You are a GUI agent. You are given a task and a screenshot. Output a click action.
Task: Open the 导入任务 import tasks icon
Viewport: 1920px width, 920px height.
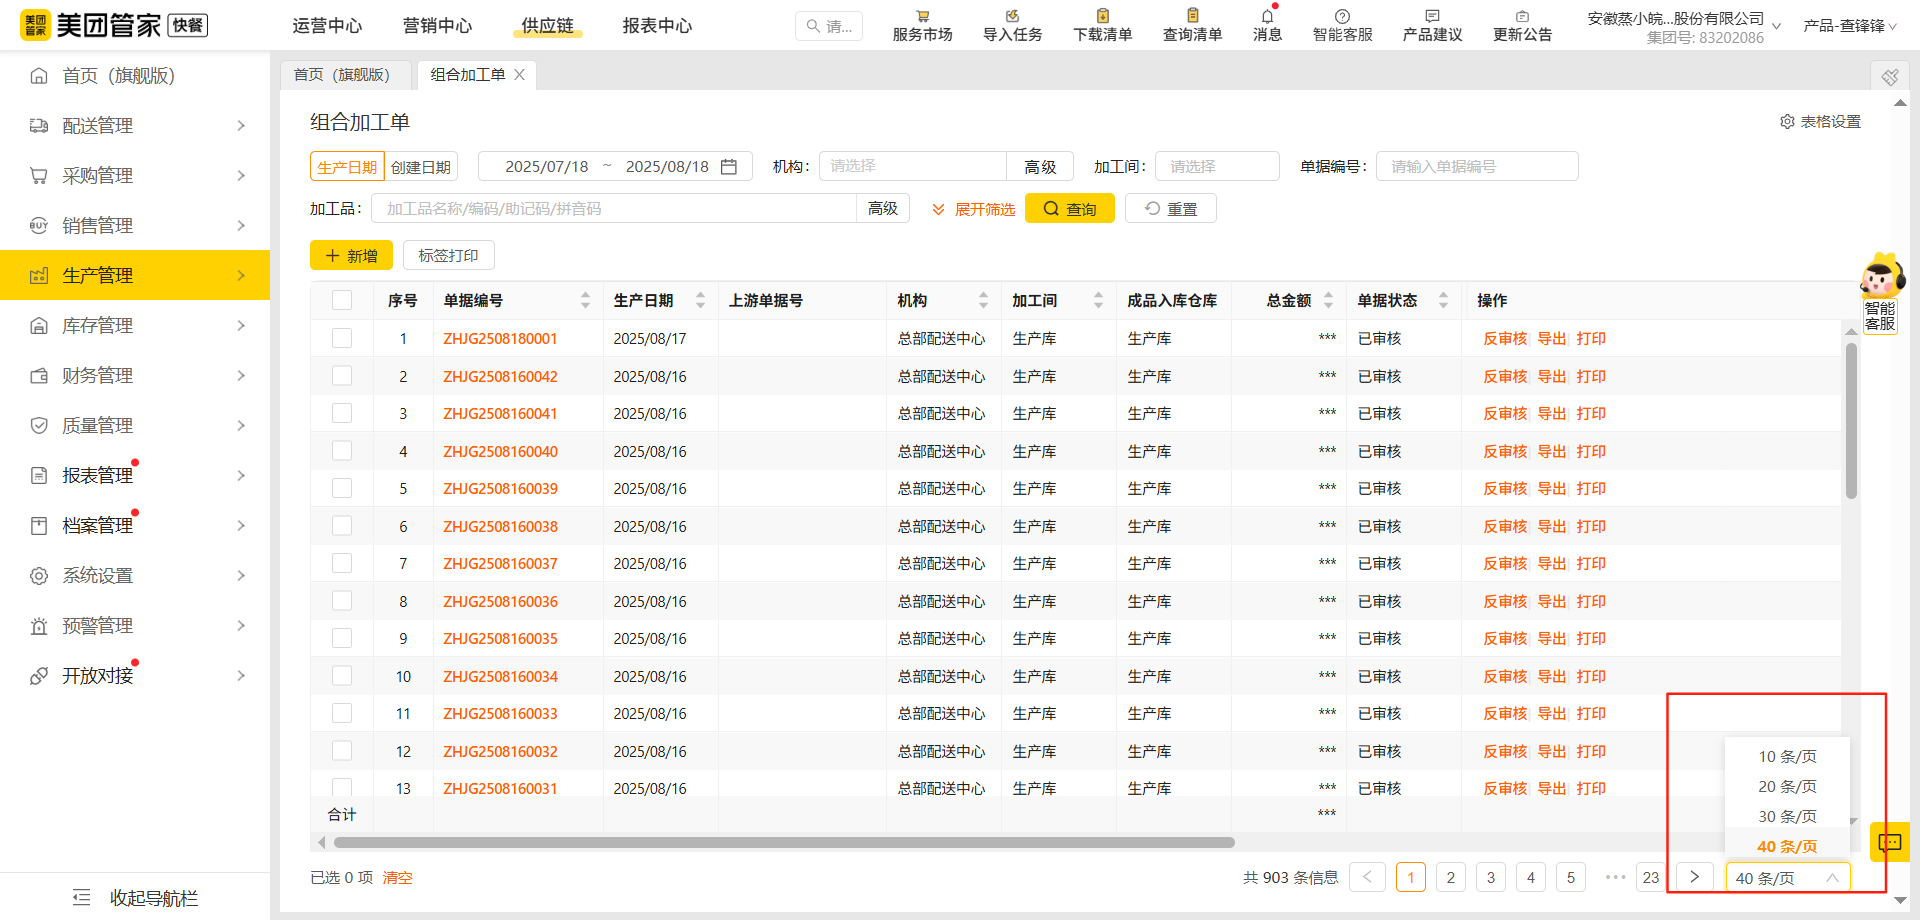pyautogui.click(x=1012, y=17)
